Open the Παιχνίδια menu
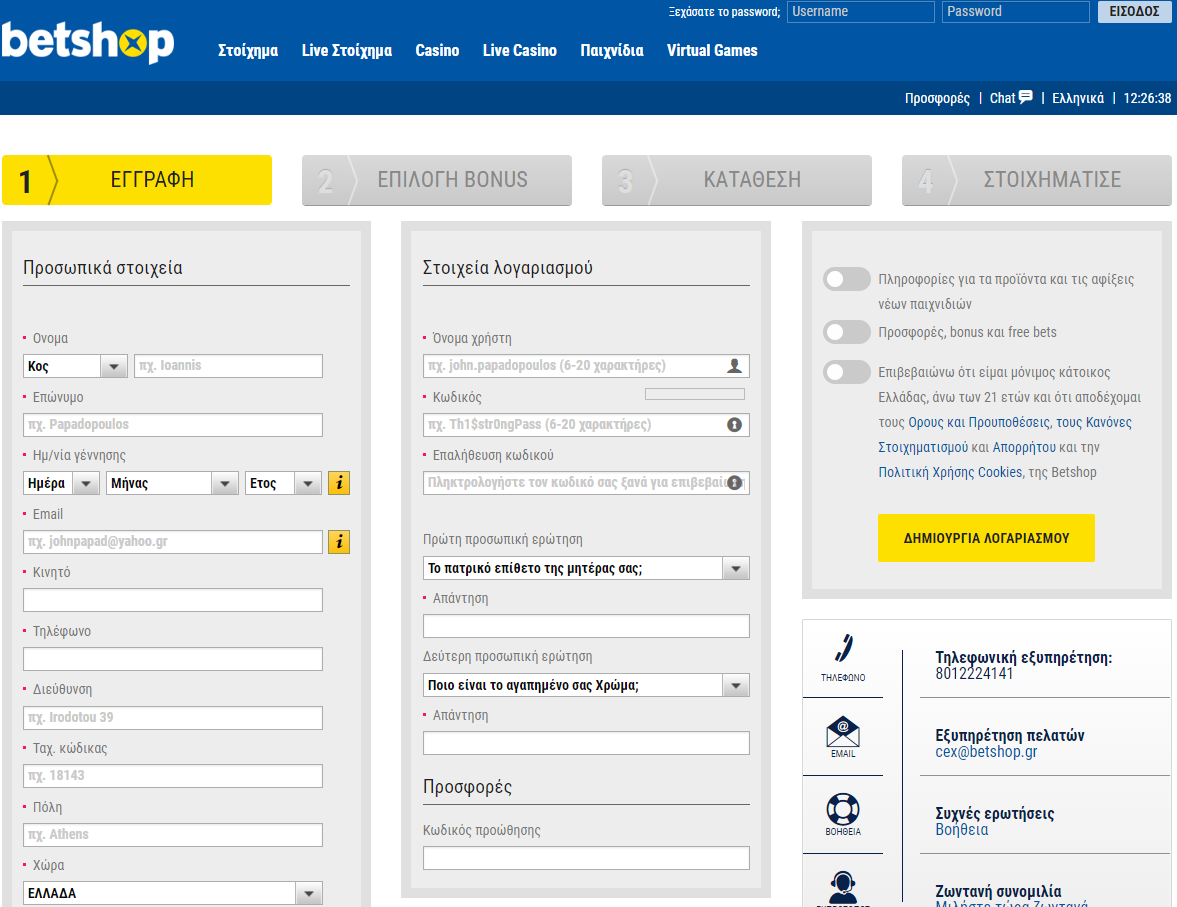 tap(612, 50)
